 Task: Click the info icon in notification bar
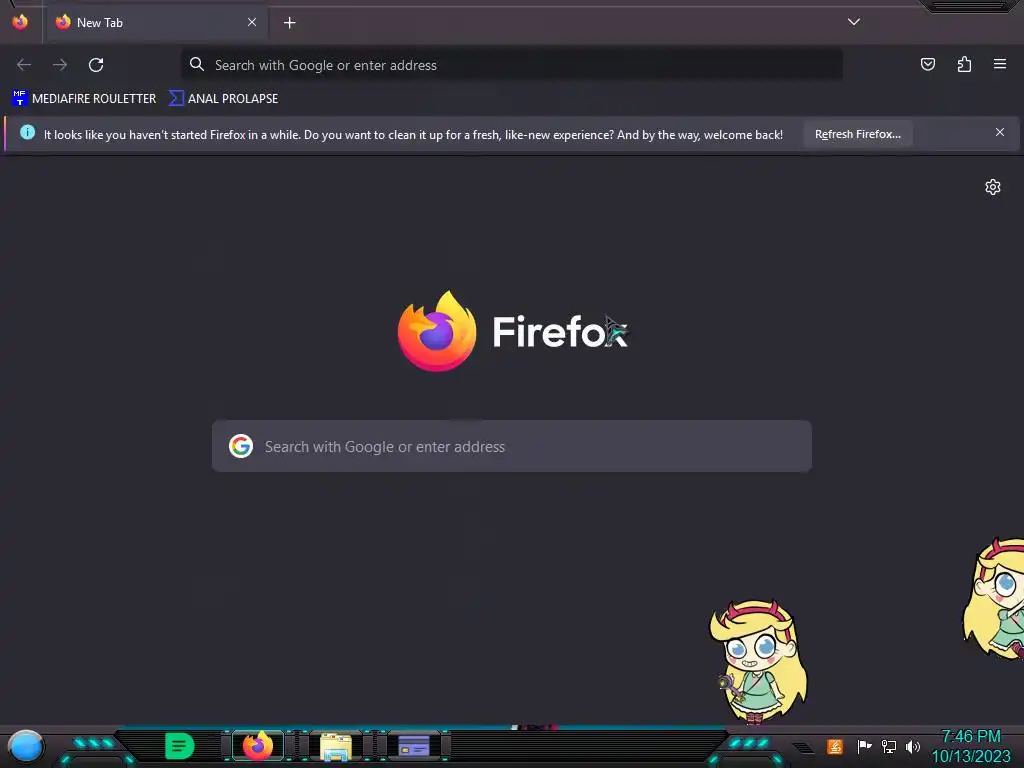tap(27, 133)
